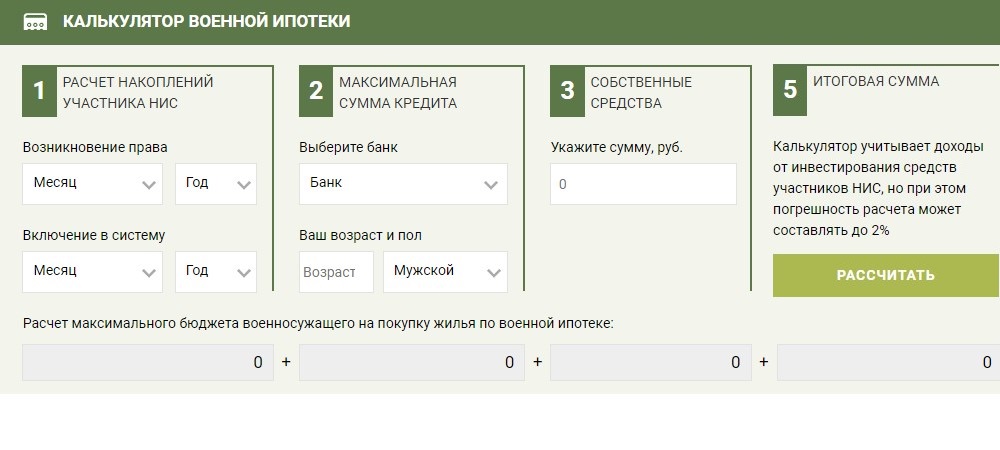This screenshot has width=1000, height=450.
Task: Focus the Возраст input field
Action: (x=336, y=272)
